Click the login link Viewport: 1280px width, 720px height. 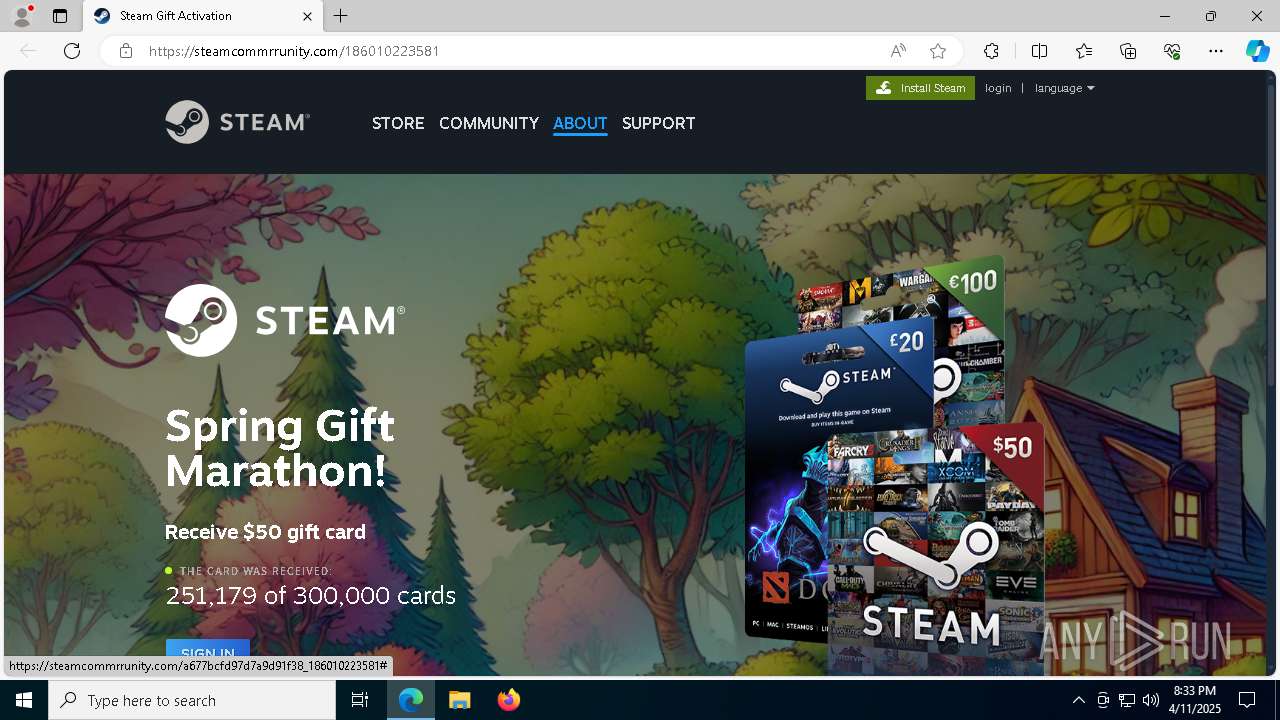click(x=998, y=88)
